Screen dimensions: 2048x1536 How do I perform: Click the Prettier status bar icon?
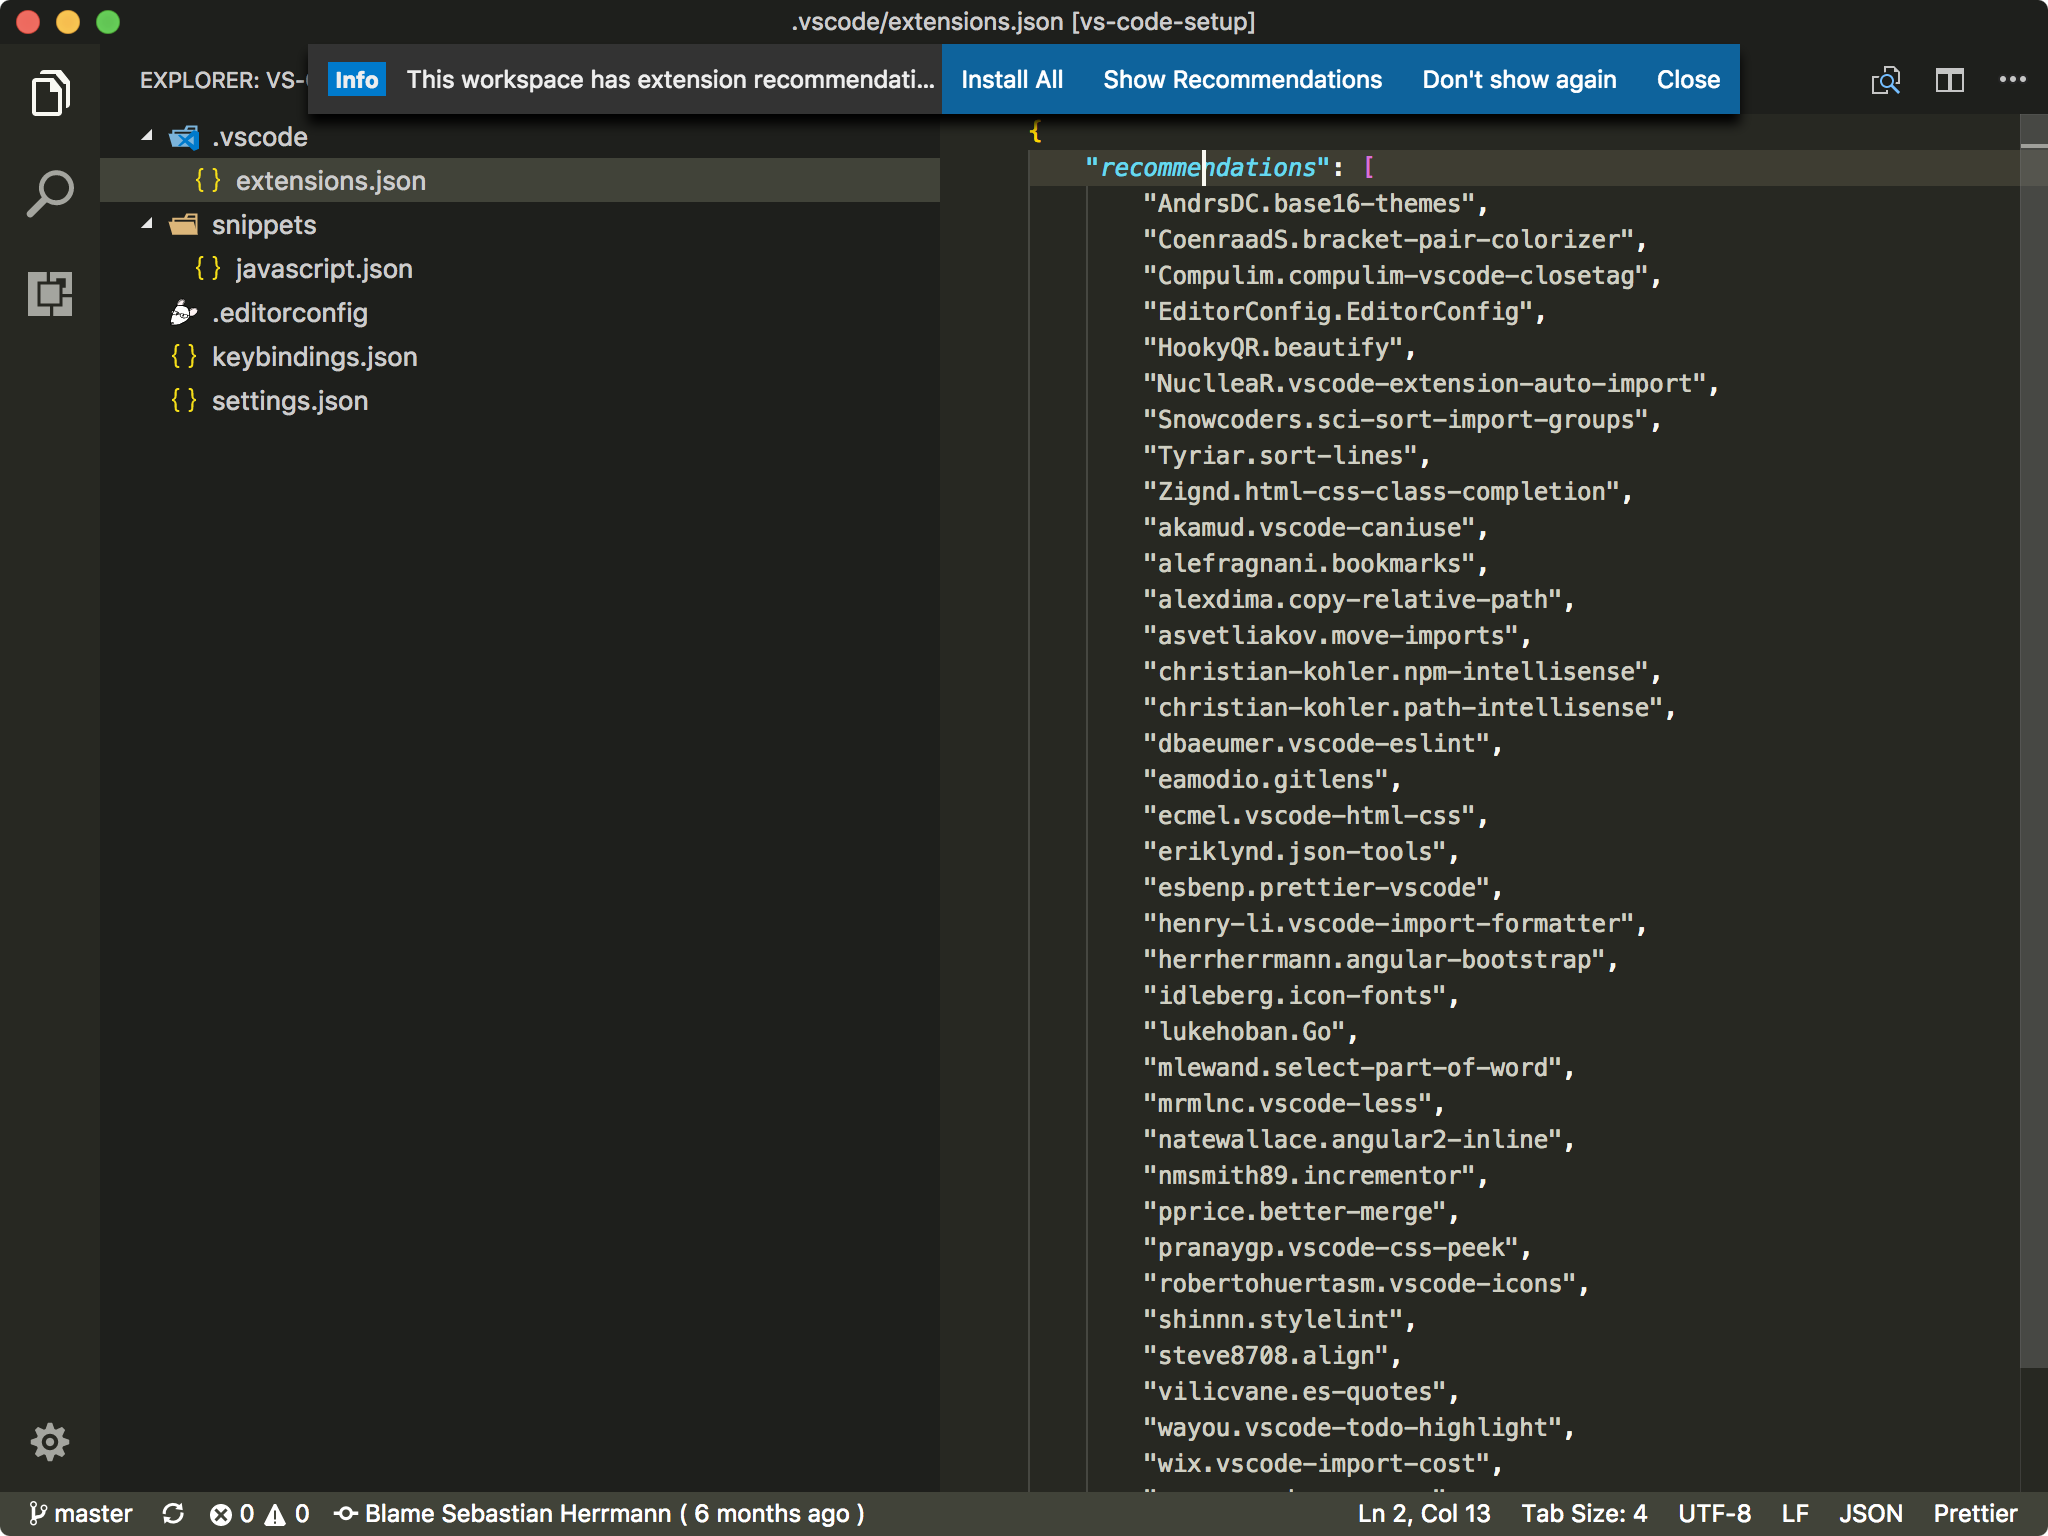pos(1988,1515)
